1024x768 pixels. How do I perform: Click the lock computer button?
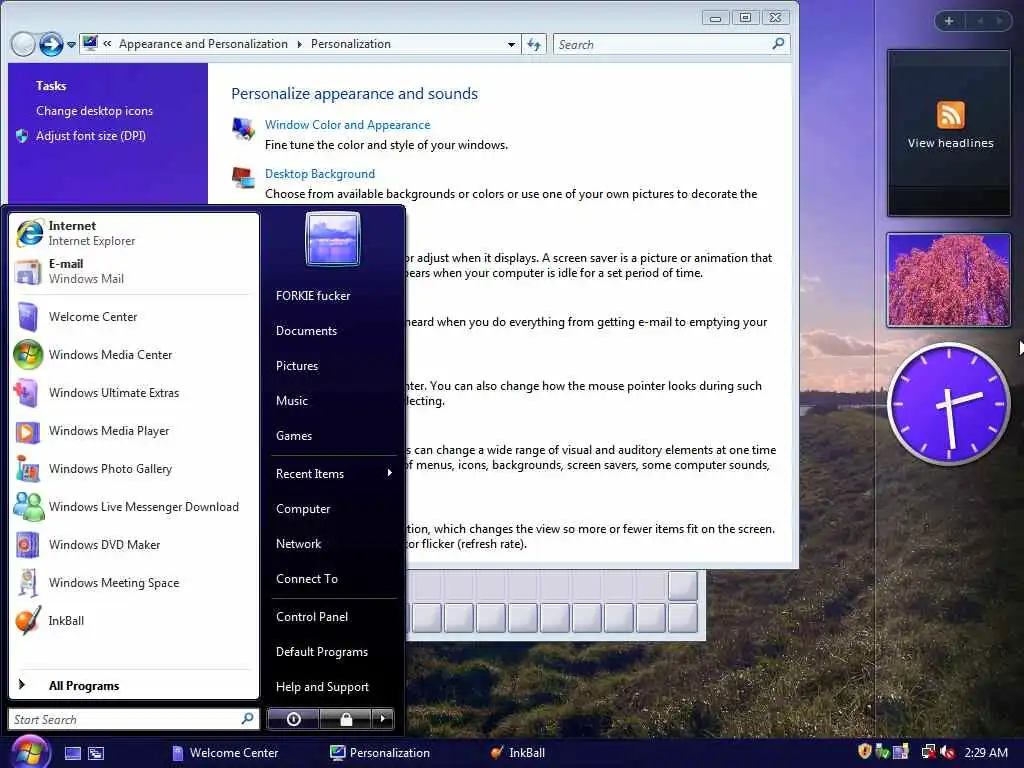[x=346, y=719]
